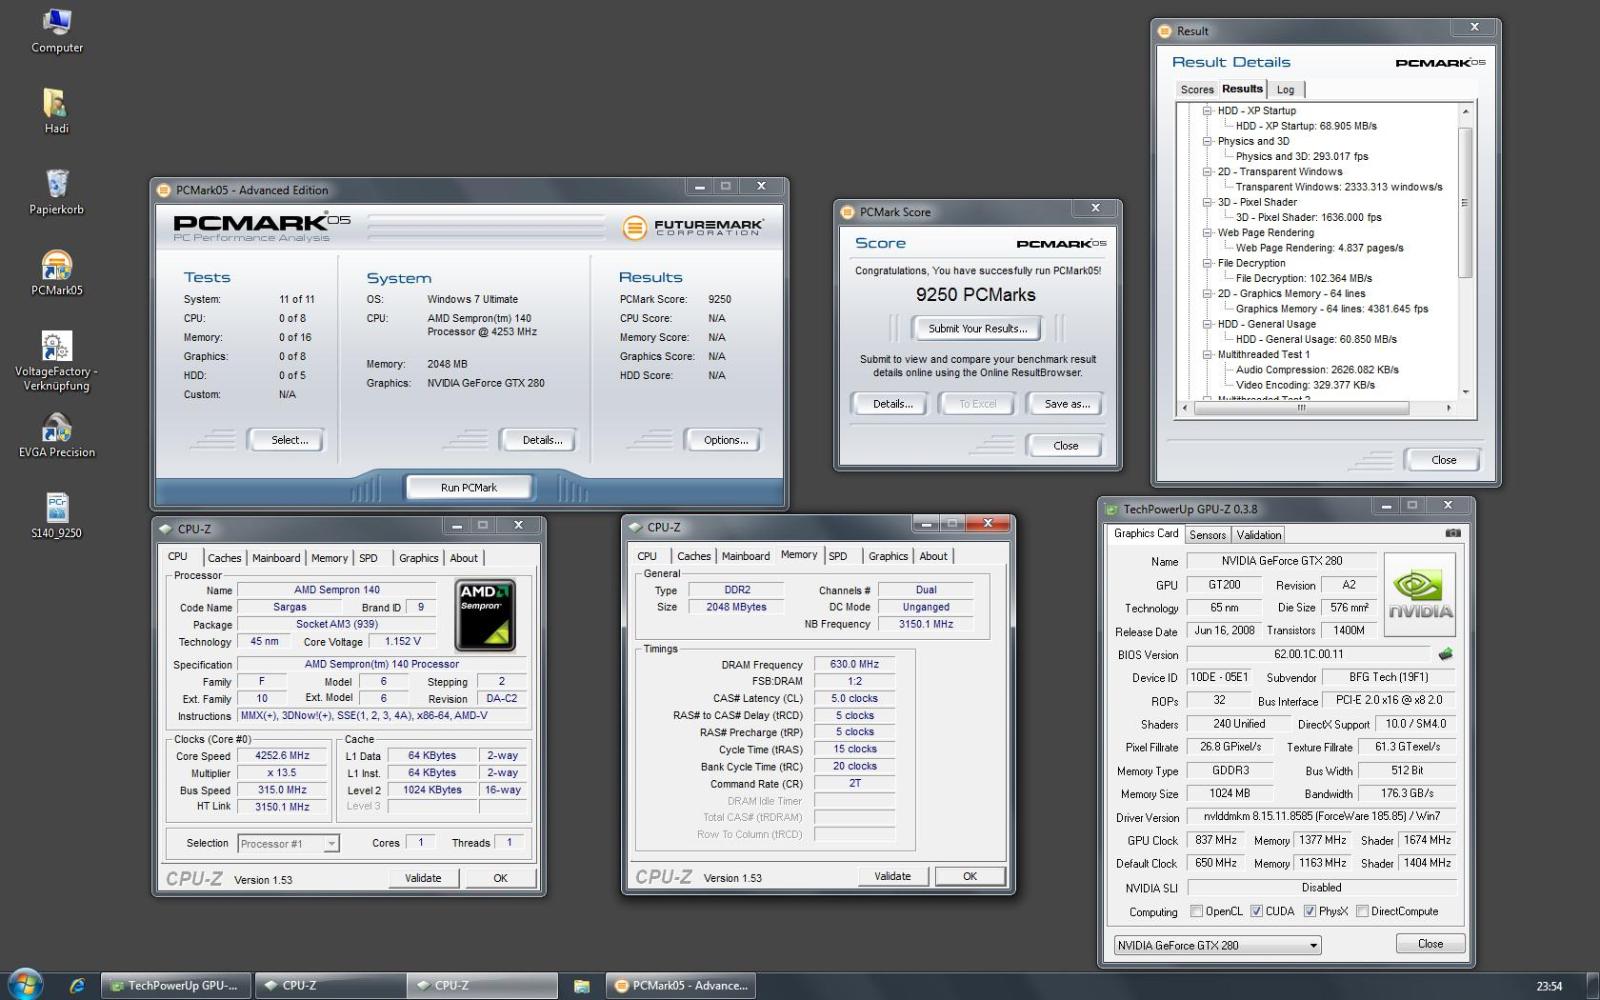Screen dimensions: 1600x1000
Task: Launch EVGA Precision desktop icon
Action: pyautogui.click(x=57, y=434)
